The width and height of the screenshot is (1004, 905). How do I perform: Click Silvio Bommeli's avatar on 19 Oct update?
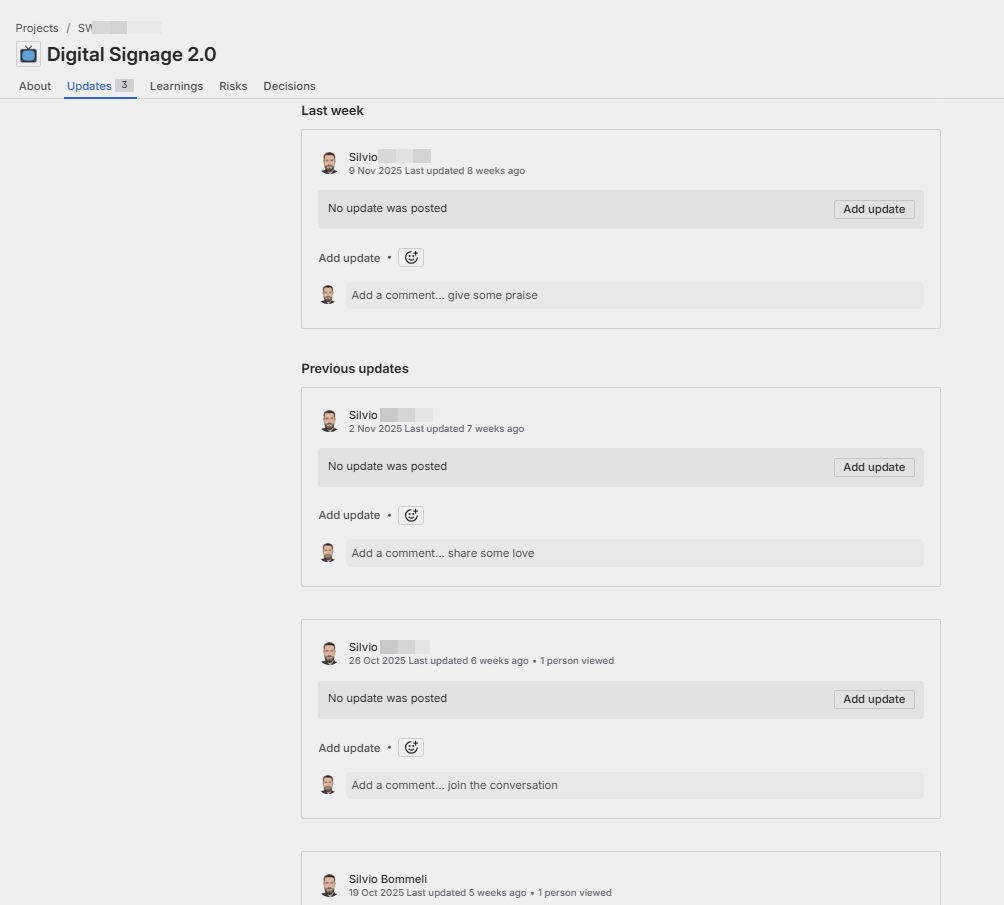coord(329,885)
